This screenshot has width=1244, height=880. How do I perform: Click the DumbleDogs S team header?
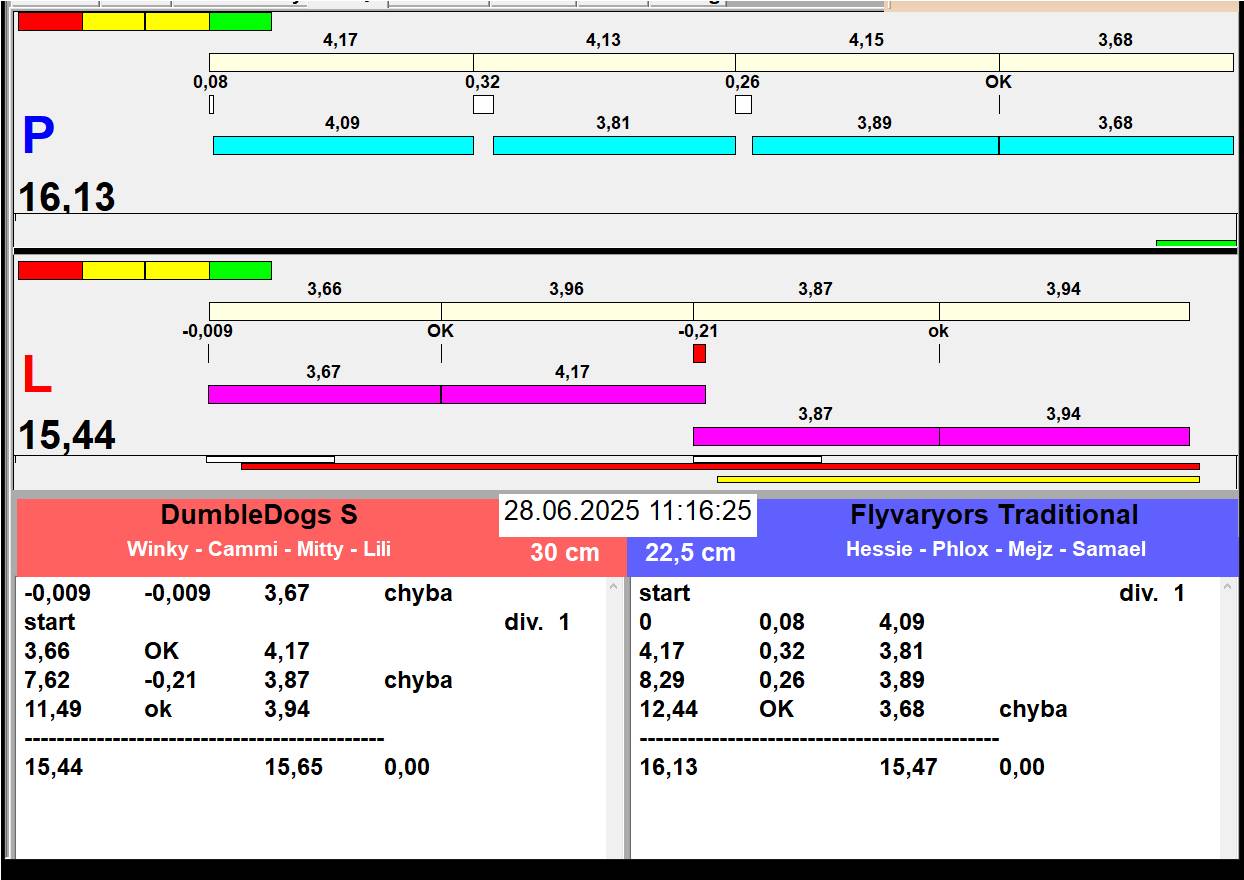[259, 516]
